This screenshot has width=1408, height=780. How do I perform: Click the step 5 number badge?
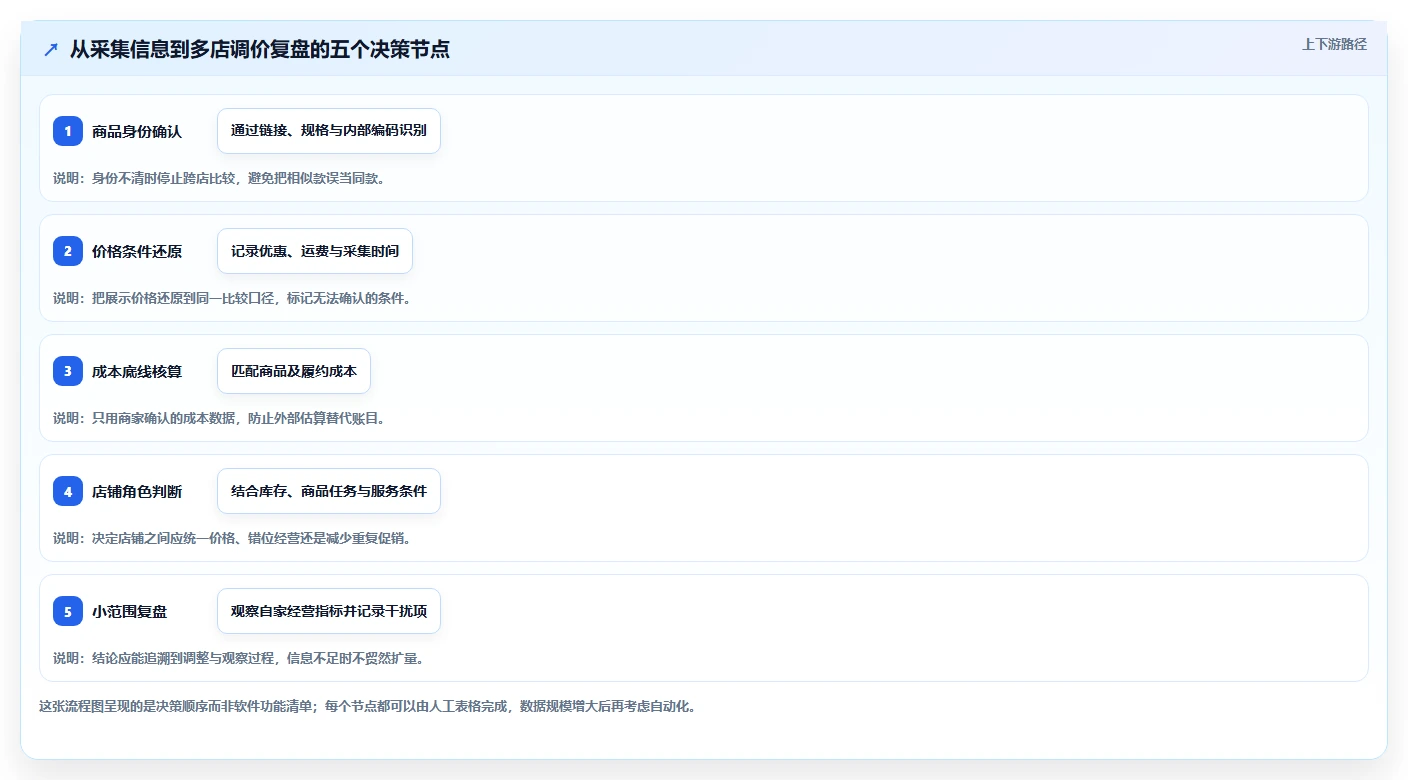68,611
